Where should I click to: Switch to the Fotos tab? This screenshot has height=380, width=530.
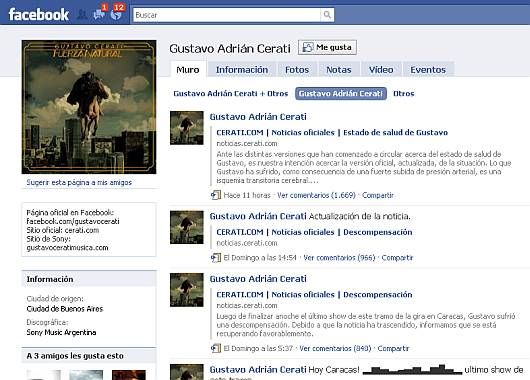tap(297, 70)
